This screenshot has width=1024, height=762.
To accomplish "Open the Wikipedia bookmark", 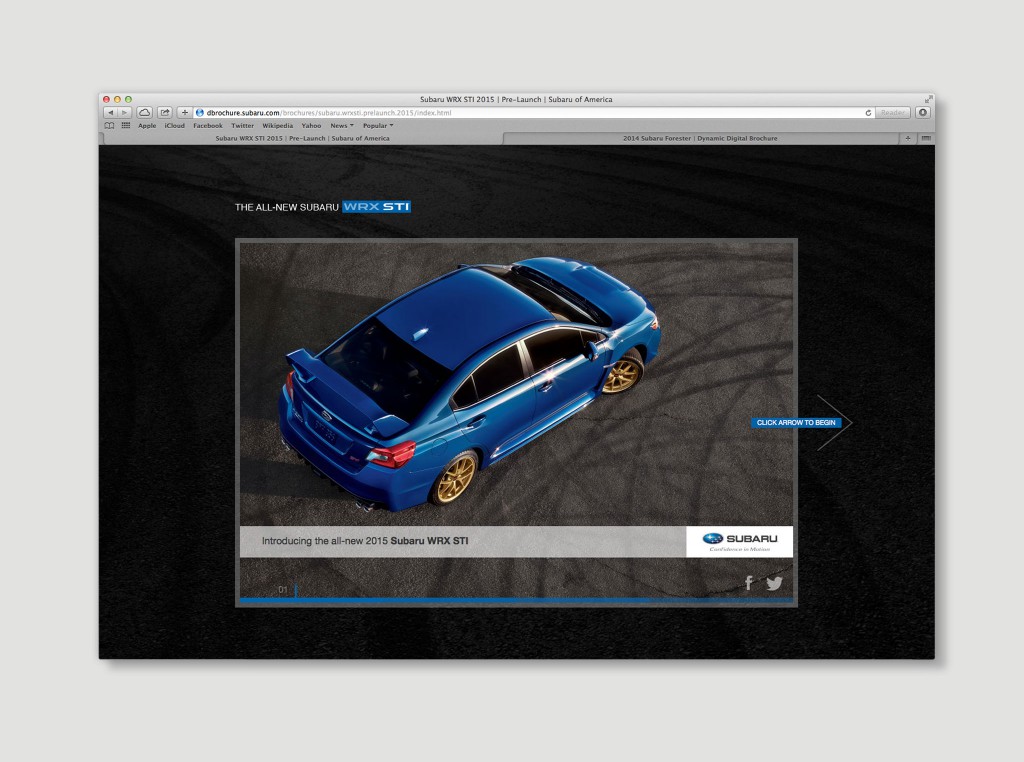I will 278,125.
